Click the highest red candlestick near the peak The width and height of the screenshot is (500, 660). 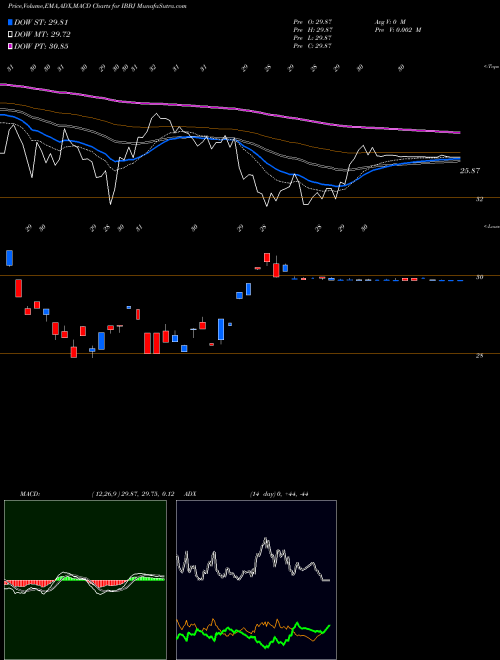(x=267, y=258)
